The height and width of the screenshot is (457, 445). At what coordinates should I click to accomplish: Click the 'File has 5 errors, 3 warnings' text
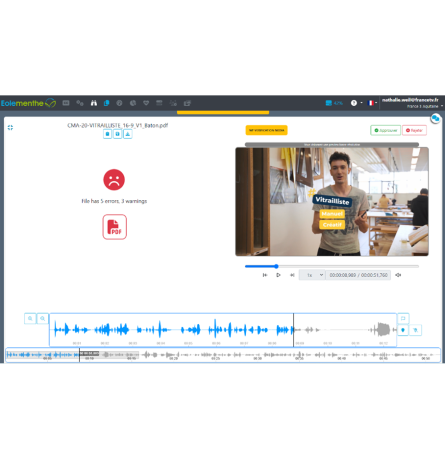(114, 201)
